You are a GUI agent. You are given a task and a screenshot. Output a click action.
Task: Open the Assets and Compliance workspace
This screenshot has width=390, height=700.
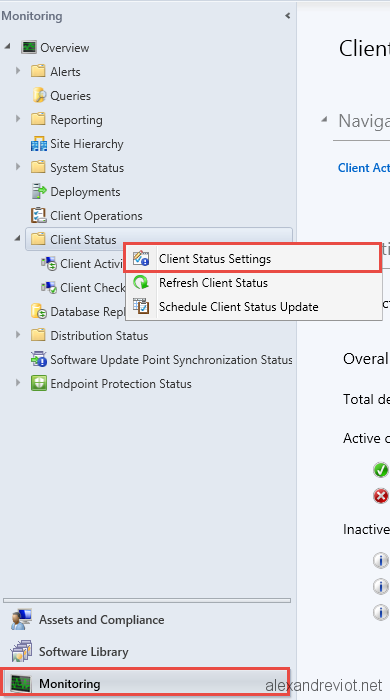146,620
